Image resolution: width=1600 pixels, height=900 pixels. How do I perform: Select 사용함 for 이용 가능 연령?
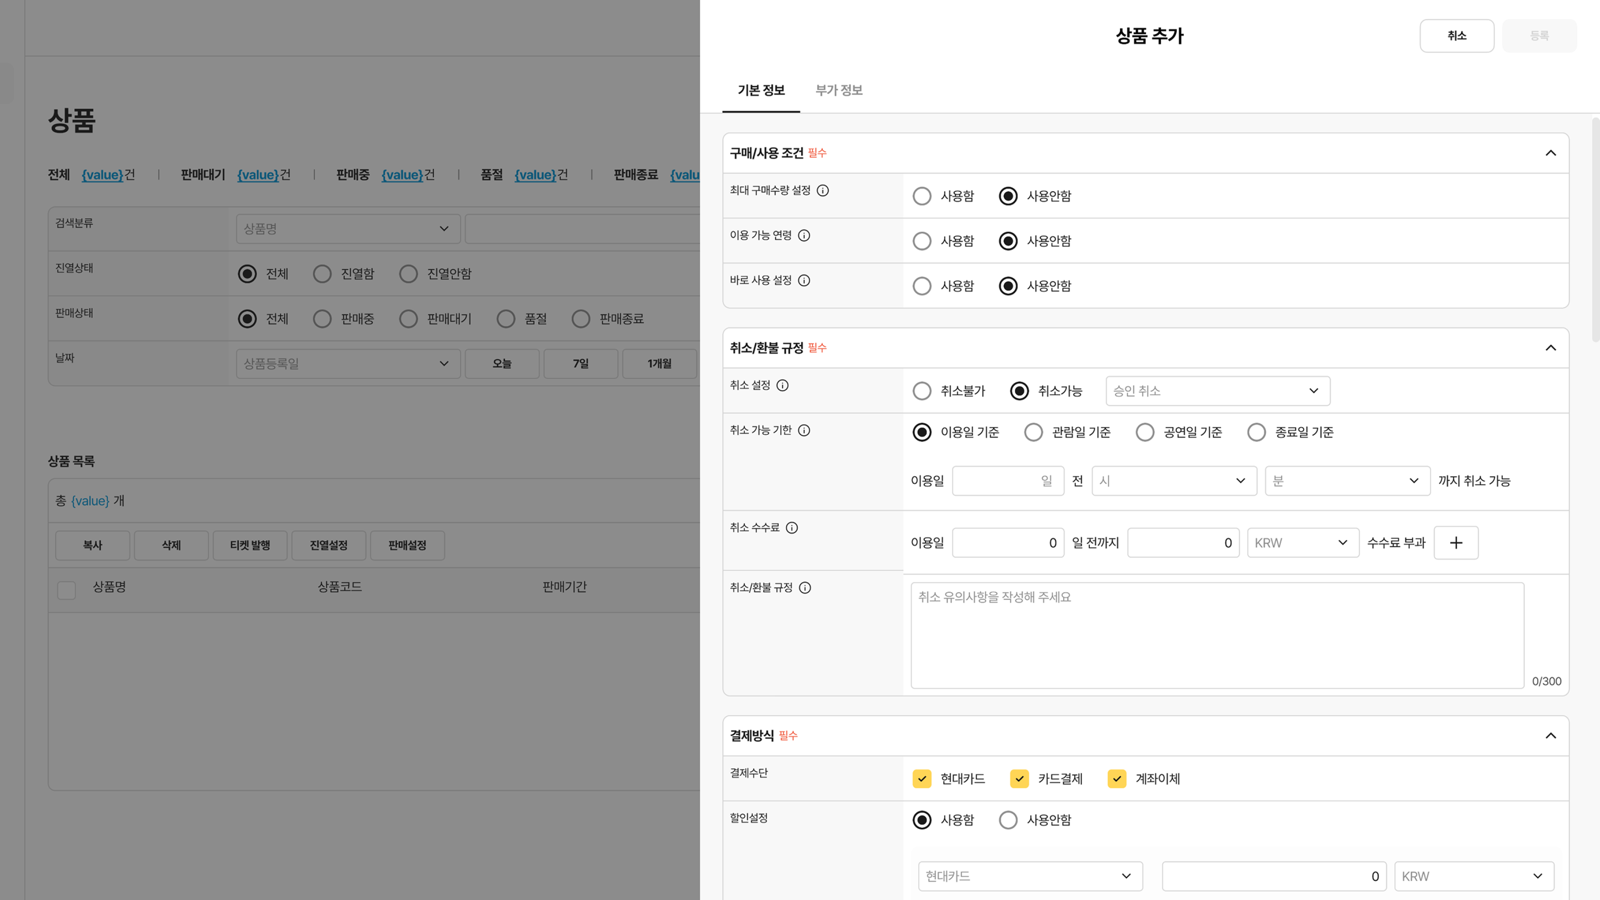click(922, 241)
